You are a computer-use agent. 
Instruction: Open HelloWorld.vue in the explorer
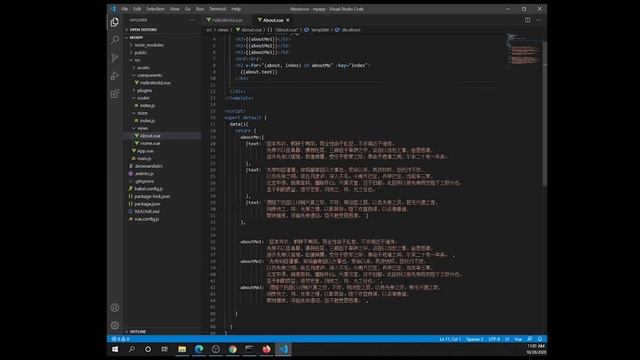[x=162, y=83]
